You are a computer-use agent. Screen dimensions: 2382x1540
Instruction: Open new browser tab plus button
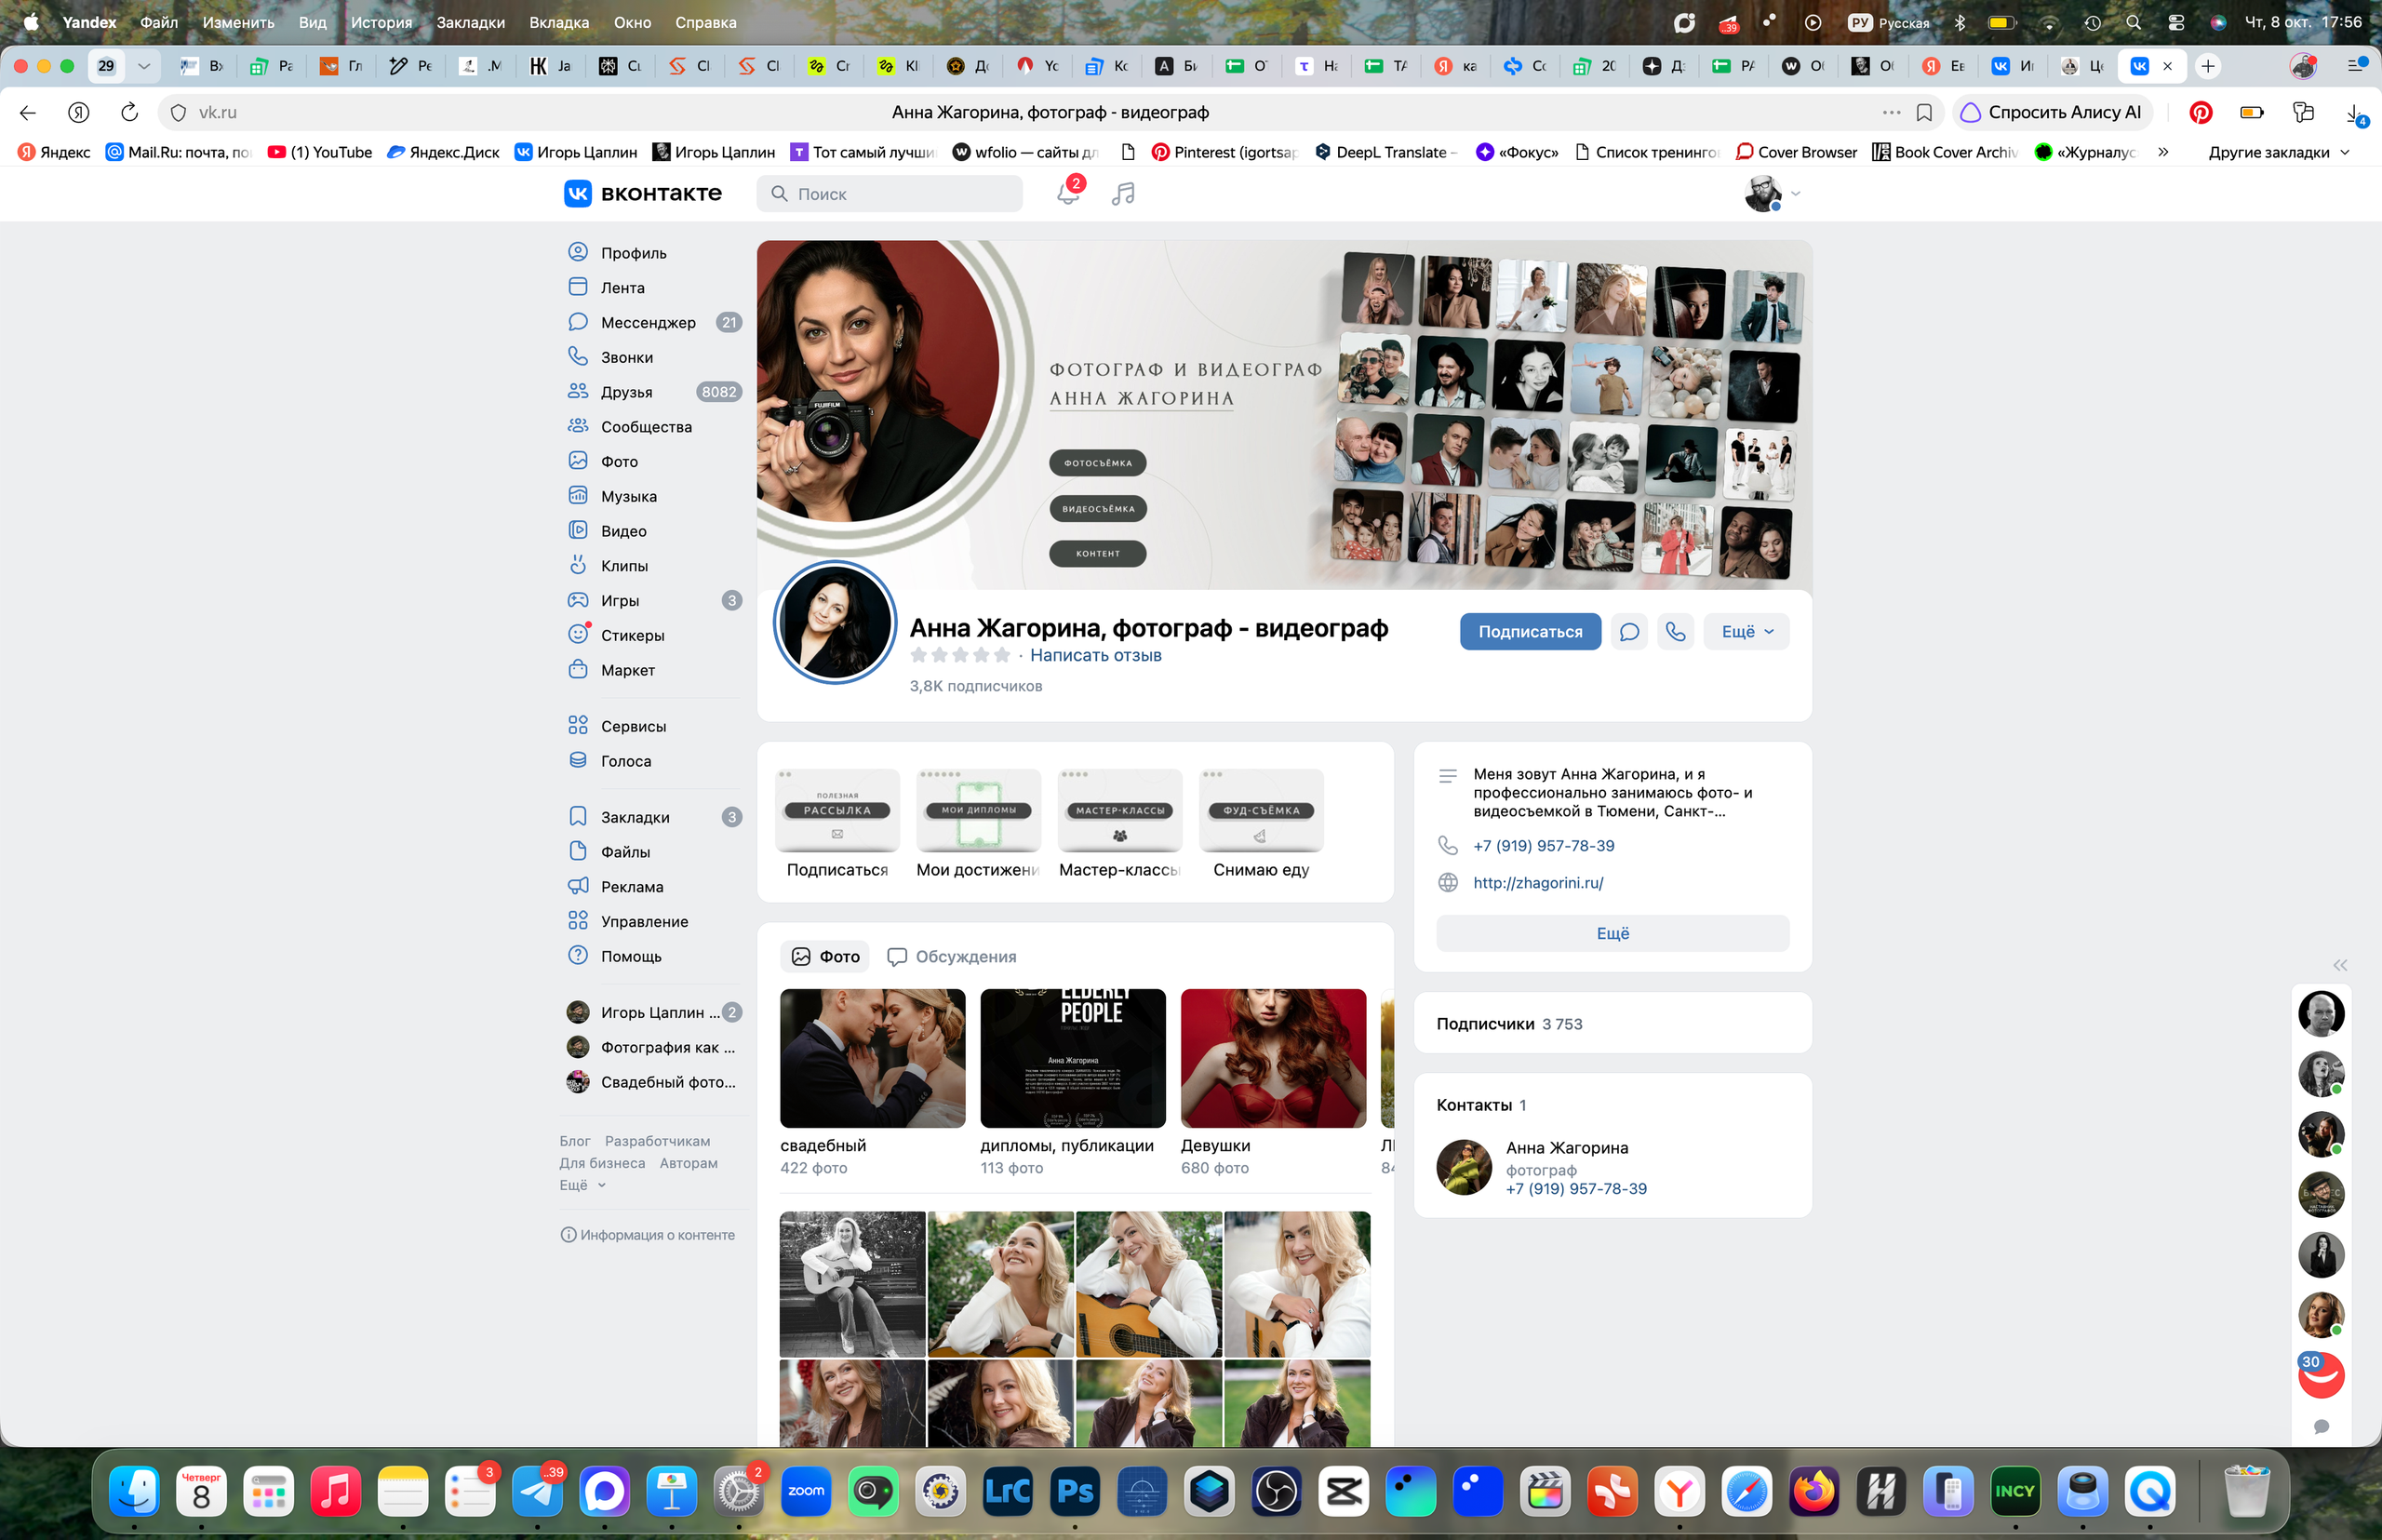(x=2208, y=66)
